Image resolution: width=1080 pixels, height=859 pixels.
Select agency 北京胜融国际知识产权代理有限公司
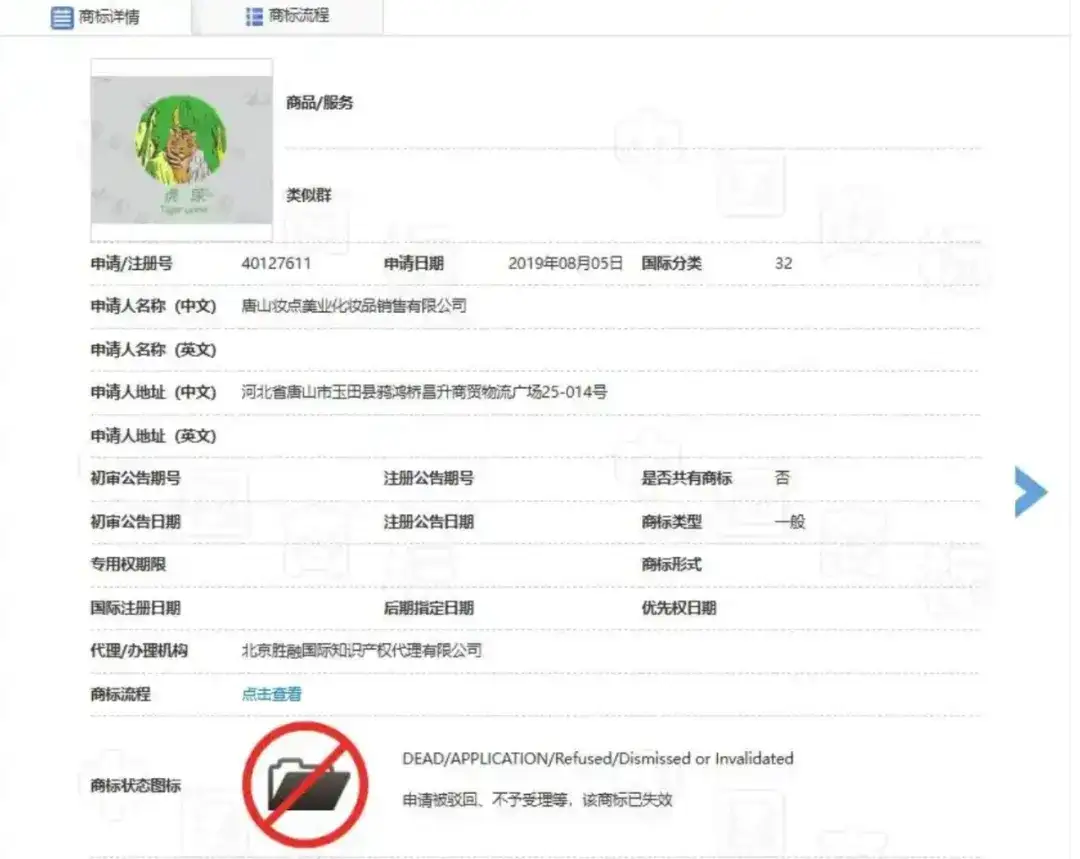[x=362, y=650]
